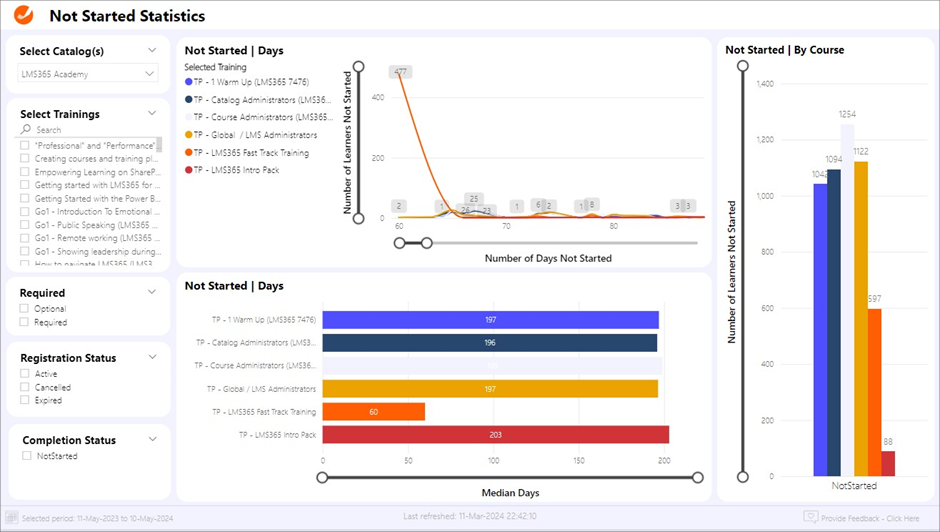This screenshot has height=532, width=940.
Task: Enable the Cancelled registration status checkbox
Action: pyautogui.click(x=25, y=387)
